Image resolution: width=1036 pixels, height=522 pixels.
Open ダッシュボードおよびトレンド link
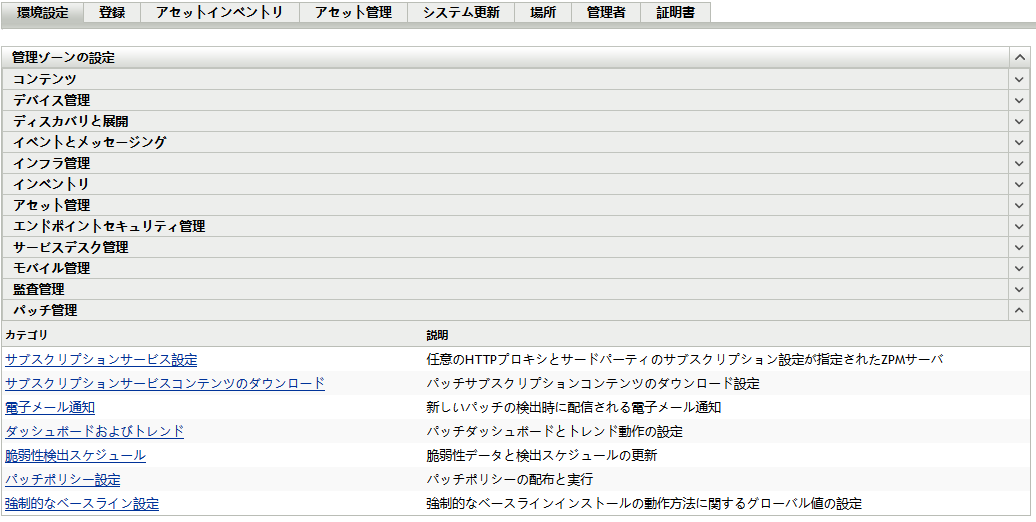[94, 431]
